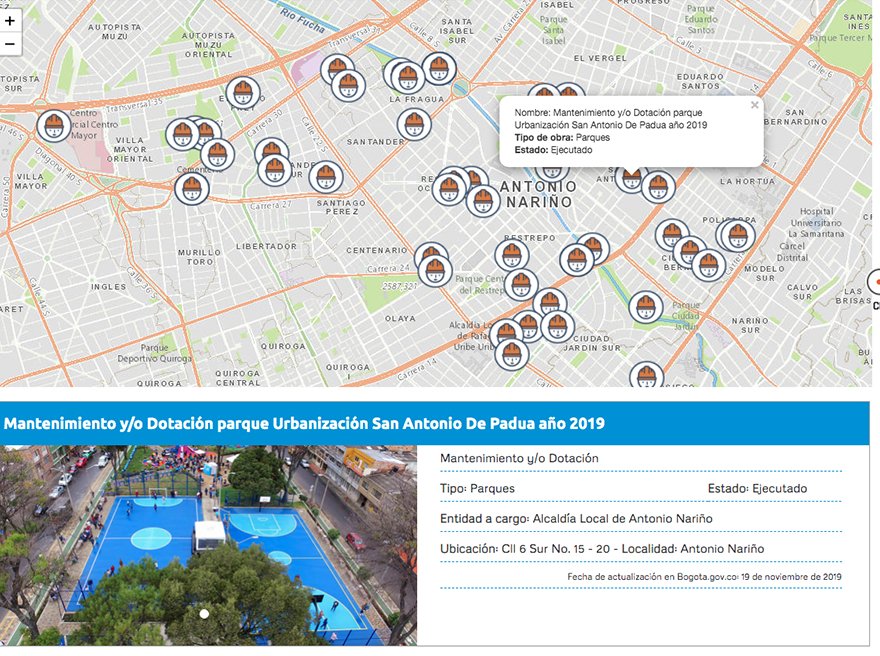Select 'Estado: Ejecutado' in details panel

point(757,488)
